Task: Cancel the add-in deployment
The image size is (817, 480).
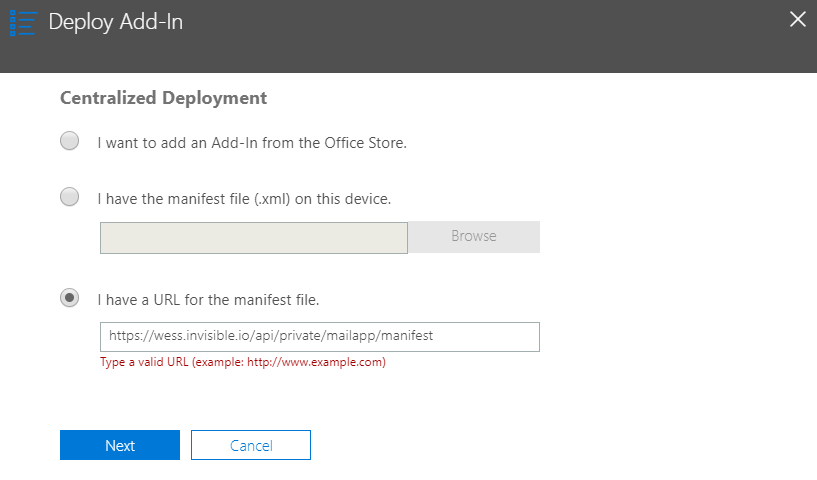Action: (251, 445)
